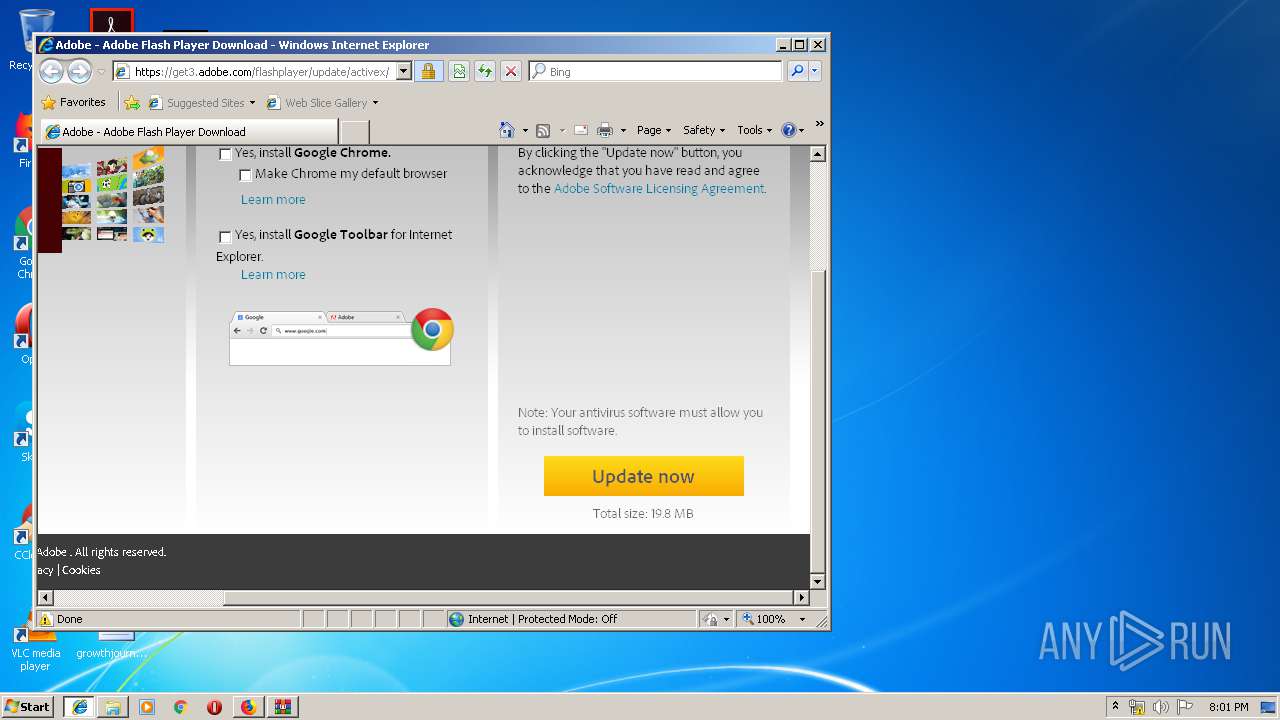Click the browser Forward arrow button
Viewport: 1280px width, 720px height.
point(79,71)
